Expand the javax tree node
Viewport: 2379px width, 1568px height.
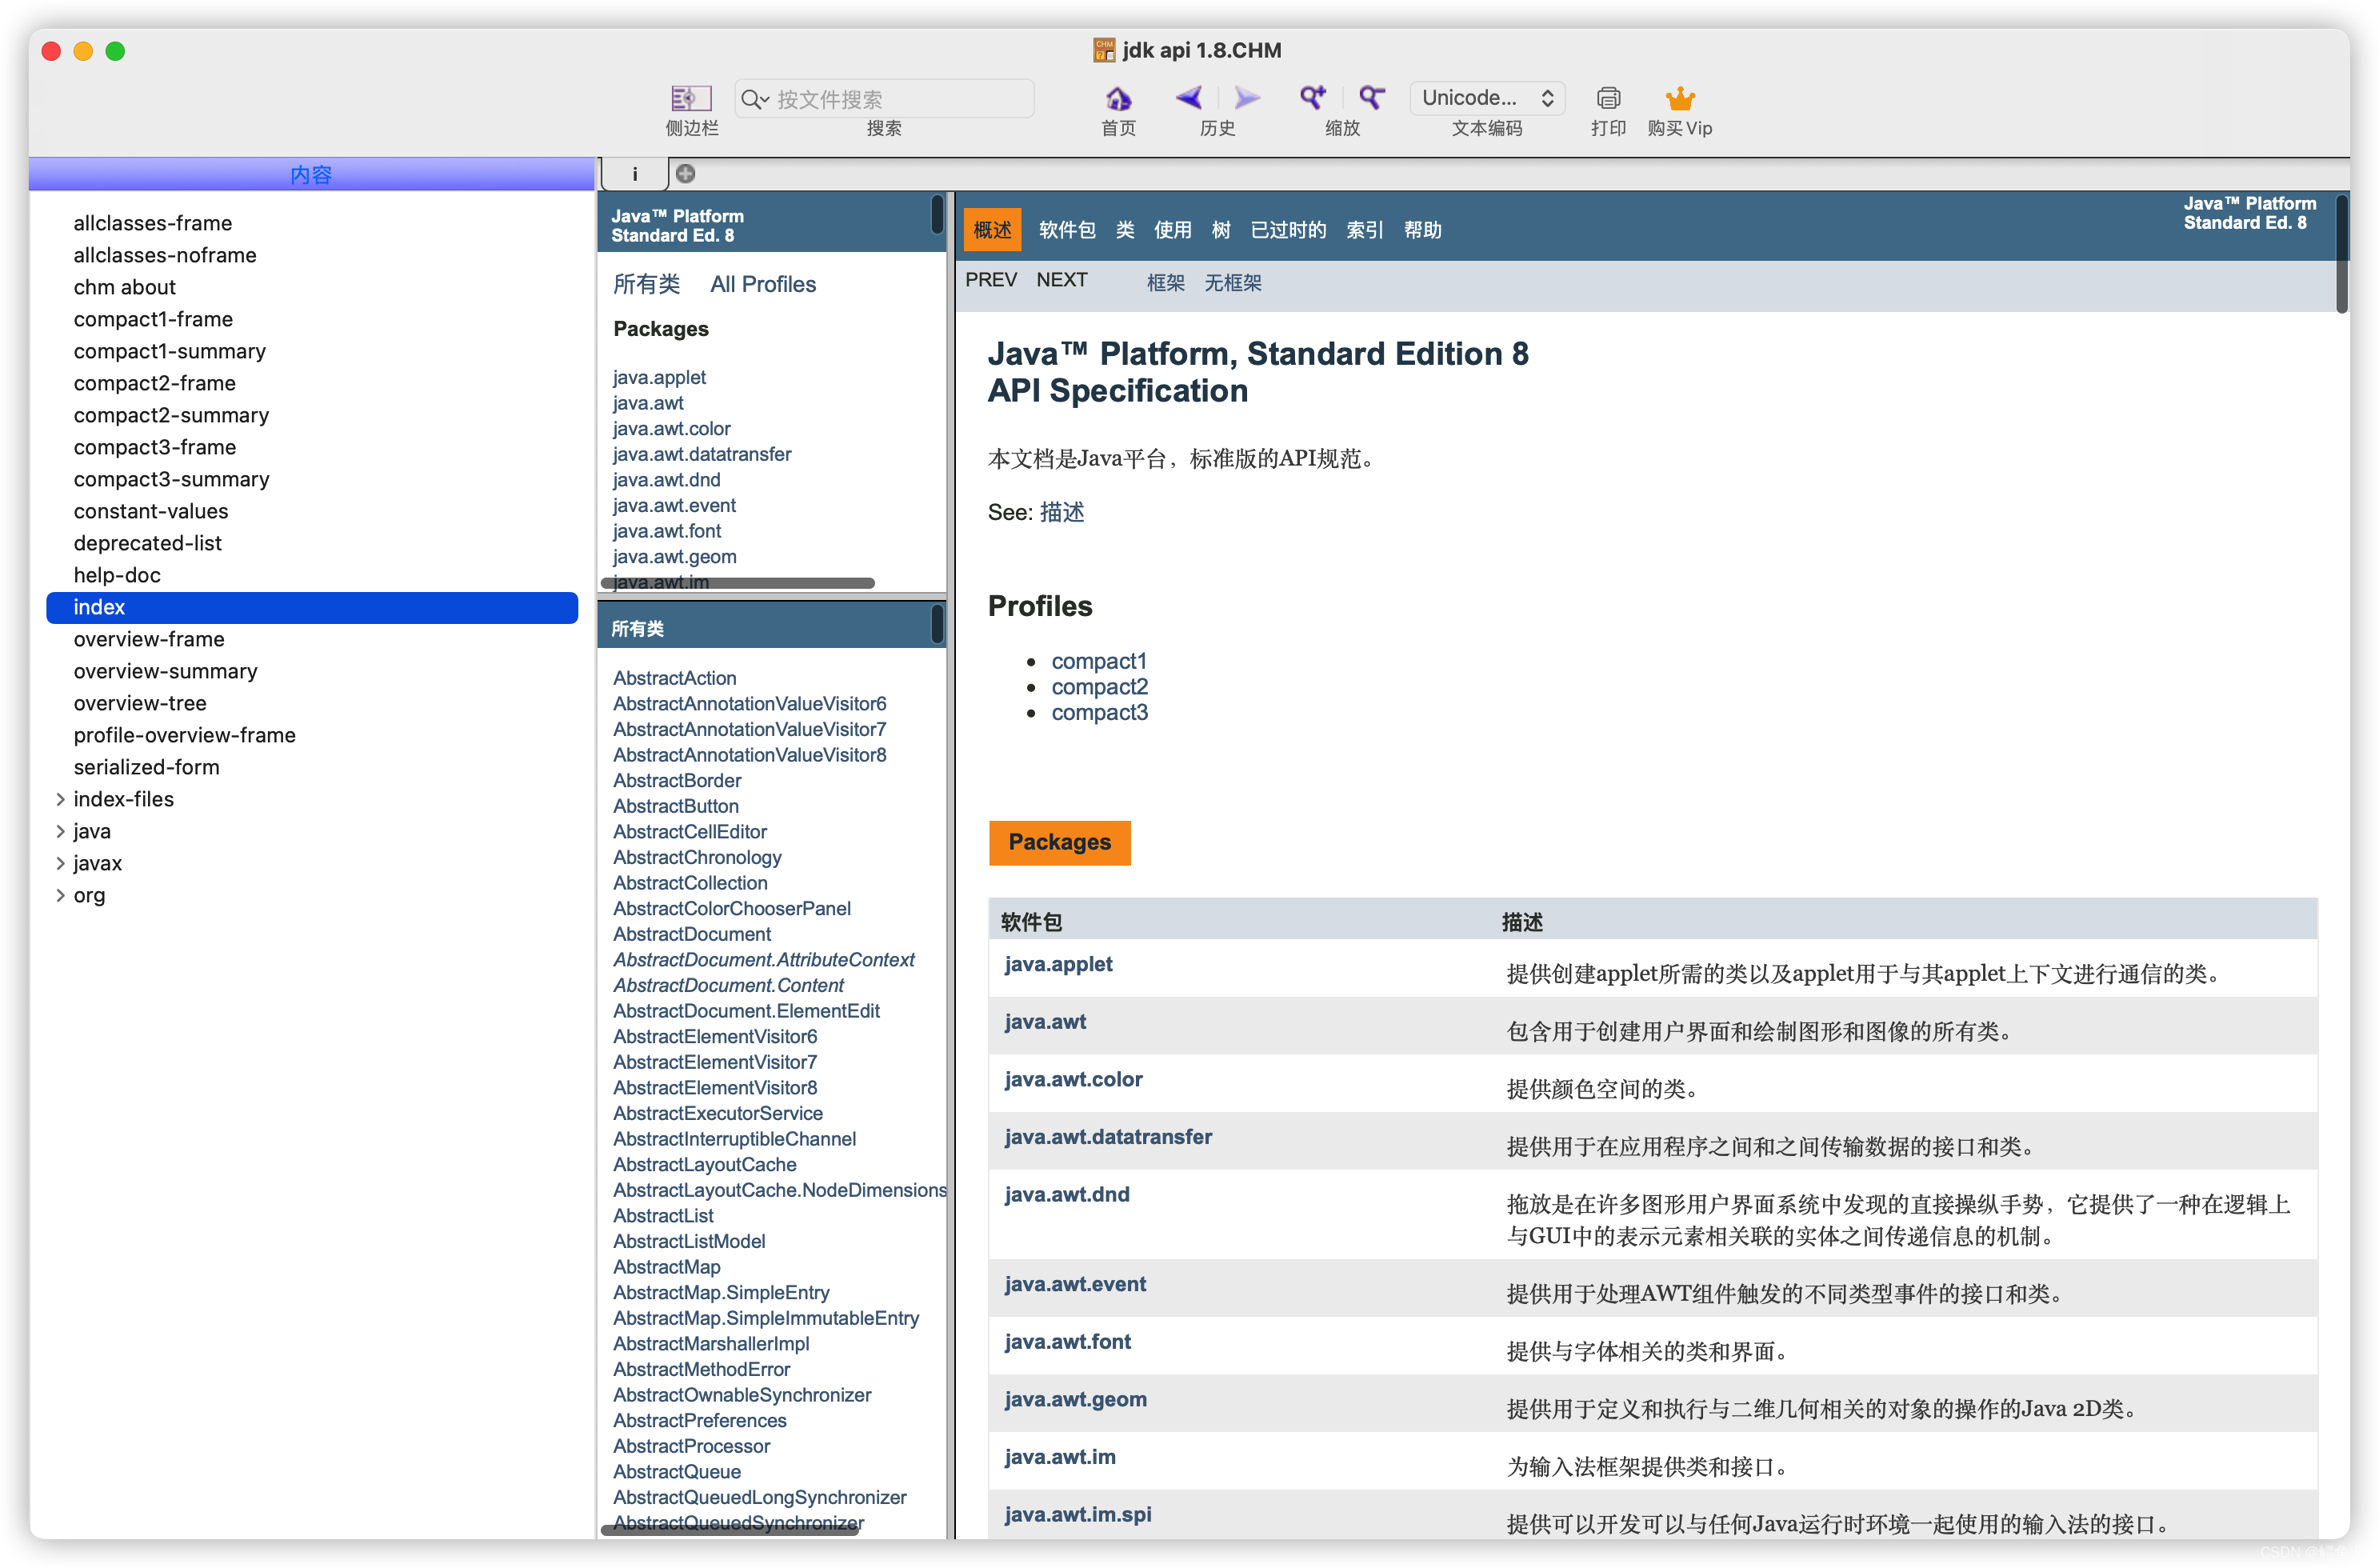point(60,863)
